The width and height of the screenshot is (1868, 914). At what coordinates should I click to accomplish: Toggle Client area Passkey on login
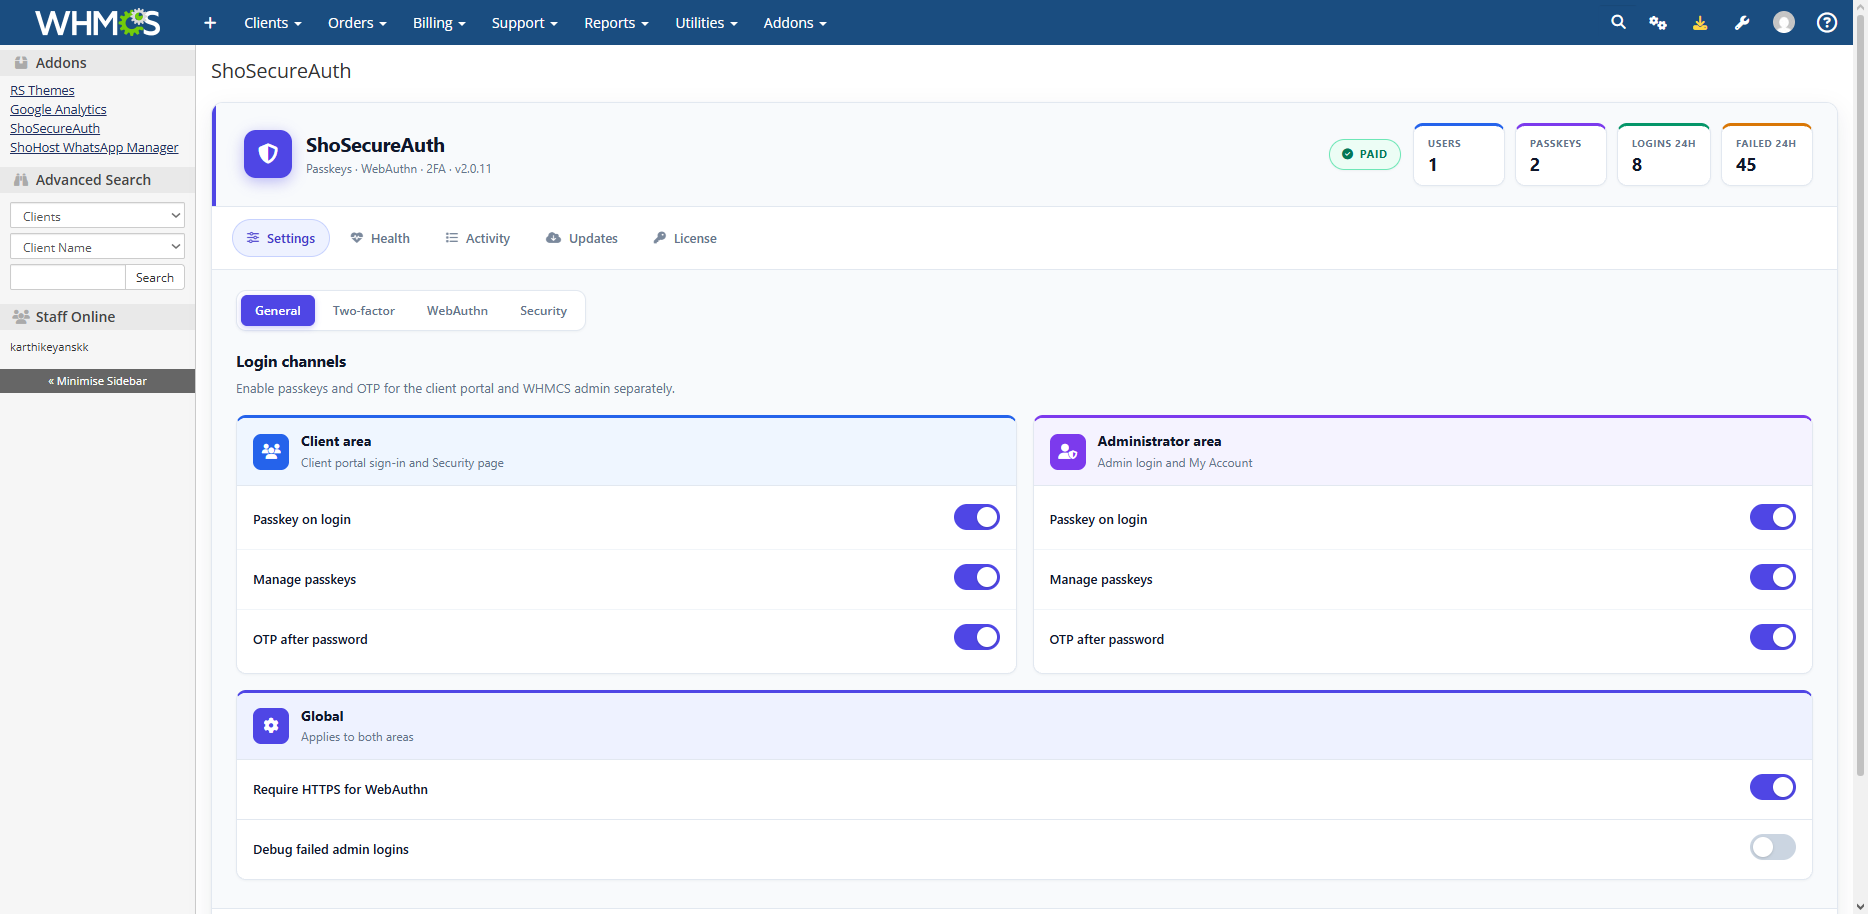977,517
